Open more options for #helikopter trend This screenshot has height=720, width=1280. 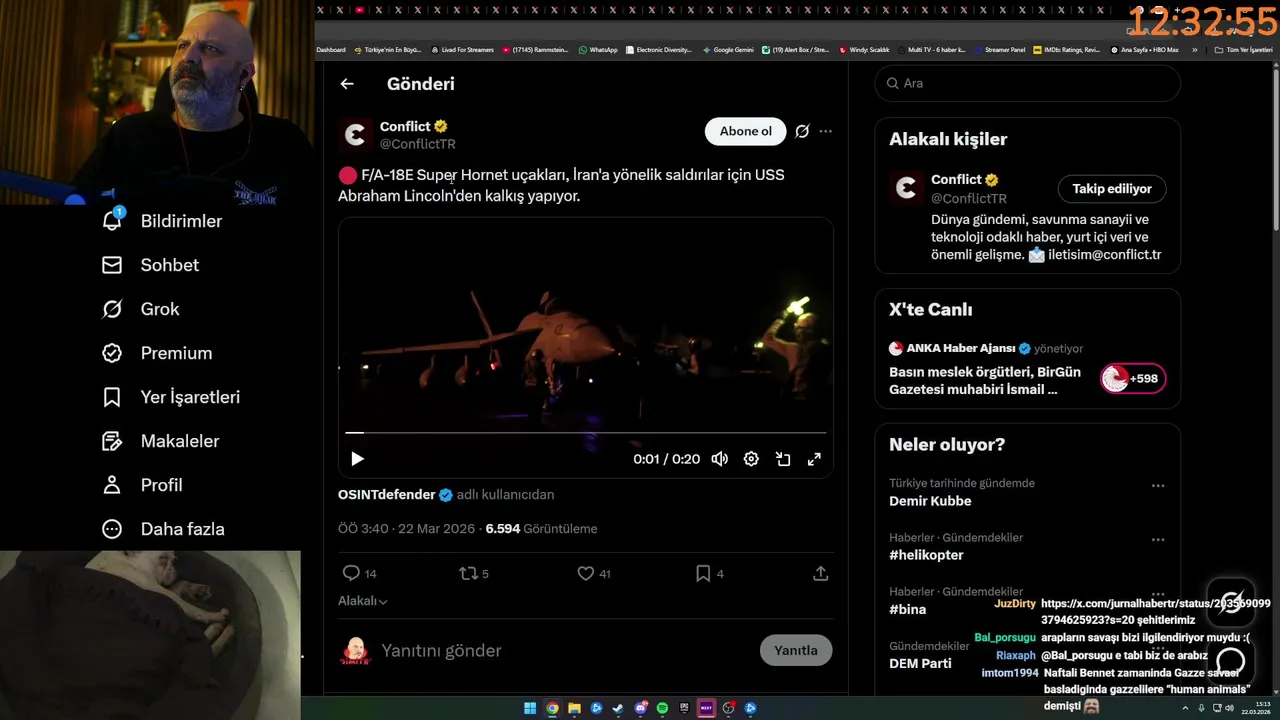pos(1157,540)
